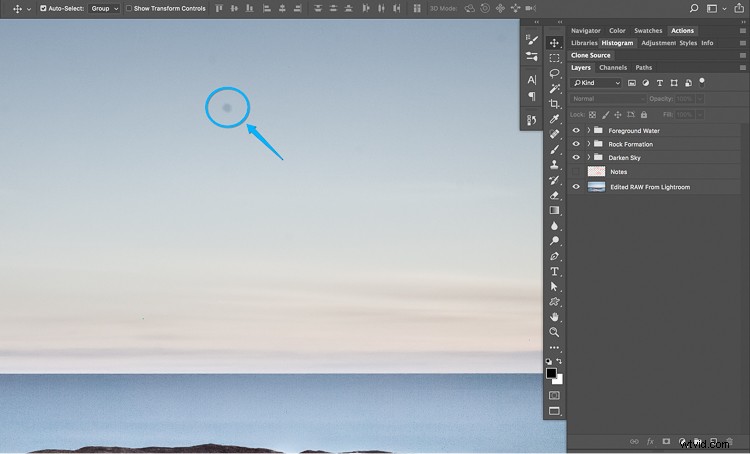Hide the Darken Sky group
This screenshot has height=454, width=750.
[x=576, y=157]
